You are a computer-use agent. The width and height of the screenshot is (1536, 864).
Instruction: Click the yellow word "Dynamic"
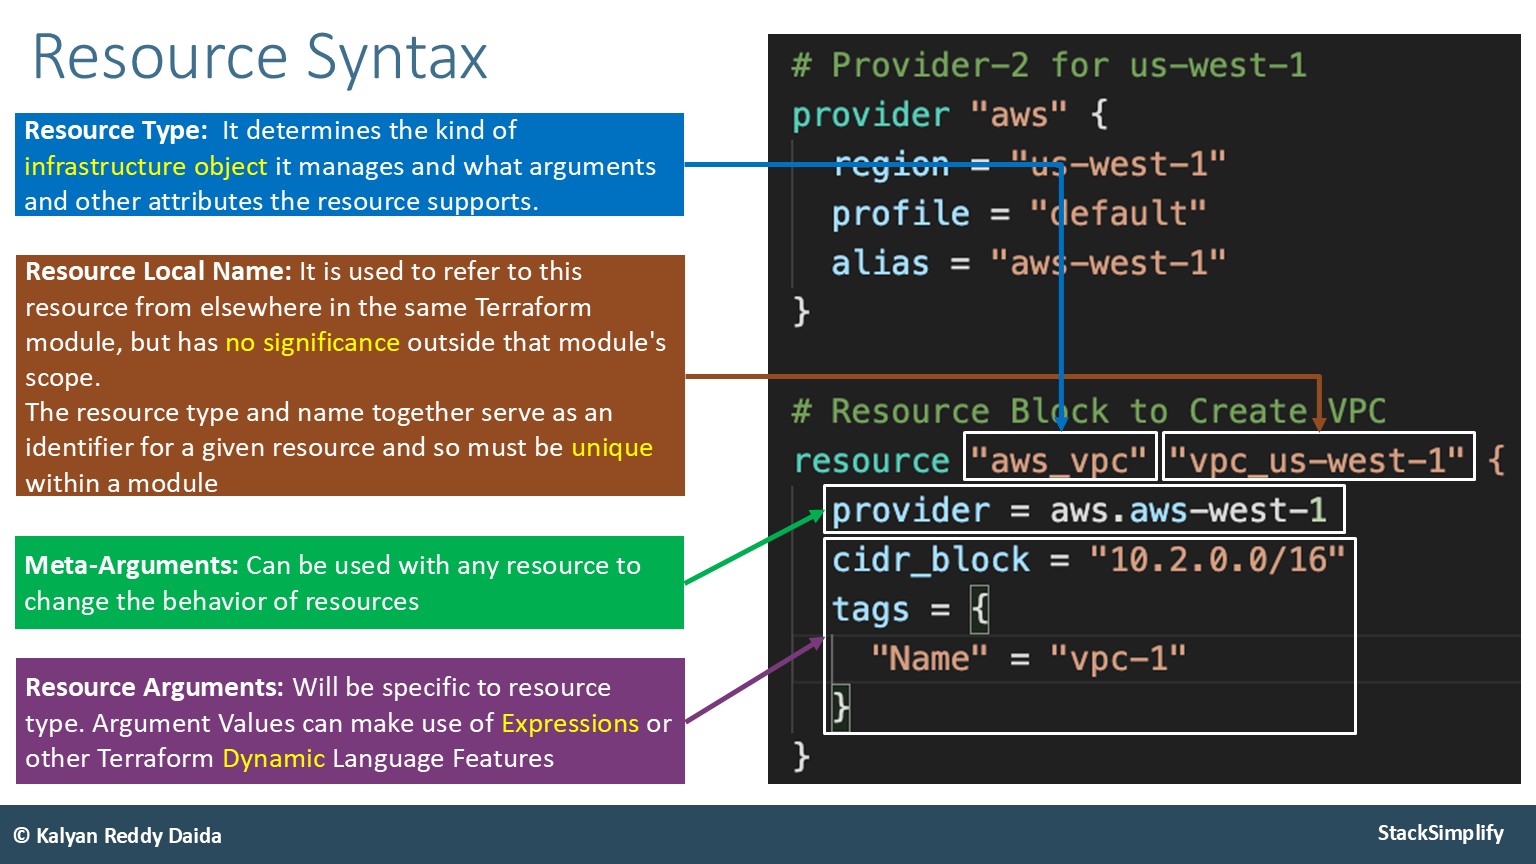[x=273, y=758]
